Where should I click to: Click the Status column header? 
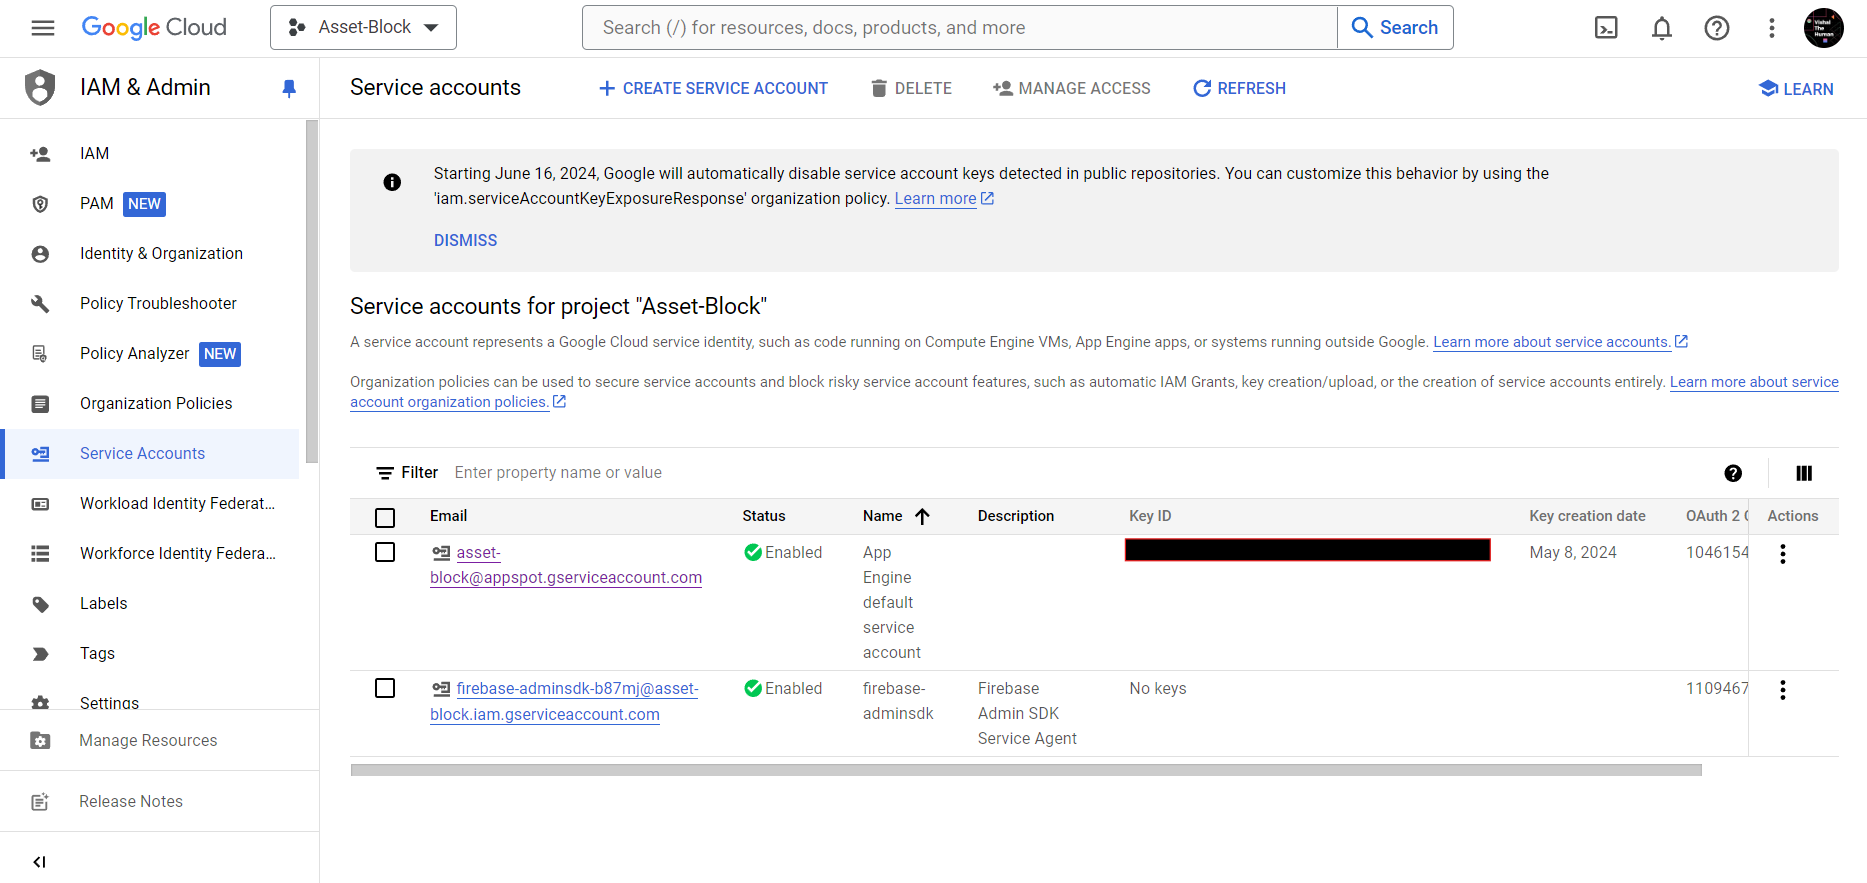(x=764, y=517)
